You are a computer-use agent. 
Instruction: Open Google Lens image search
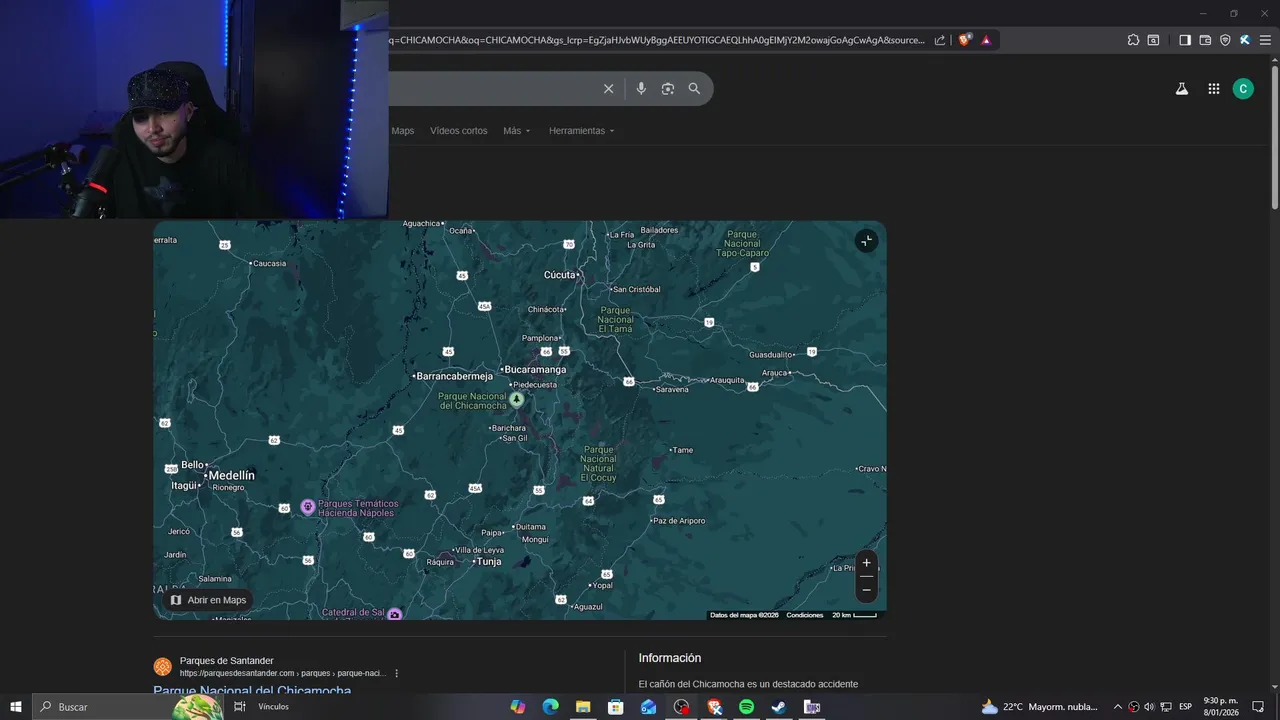point(668,89)
